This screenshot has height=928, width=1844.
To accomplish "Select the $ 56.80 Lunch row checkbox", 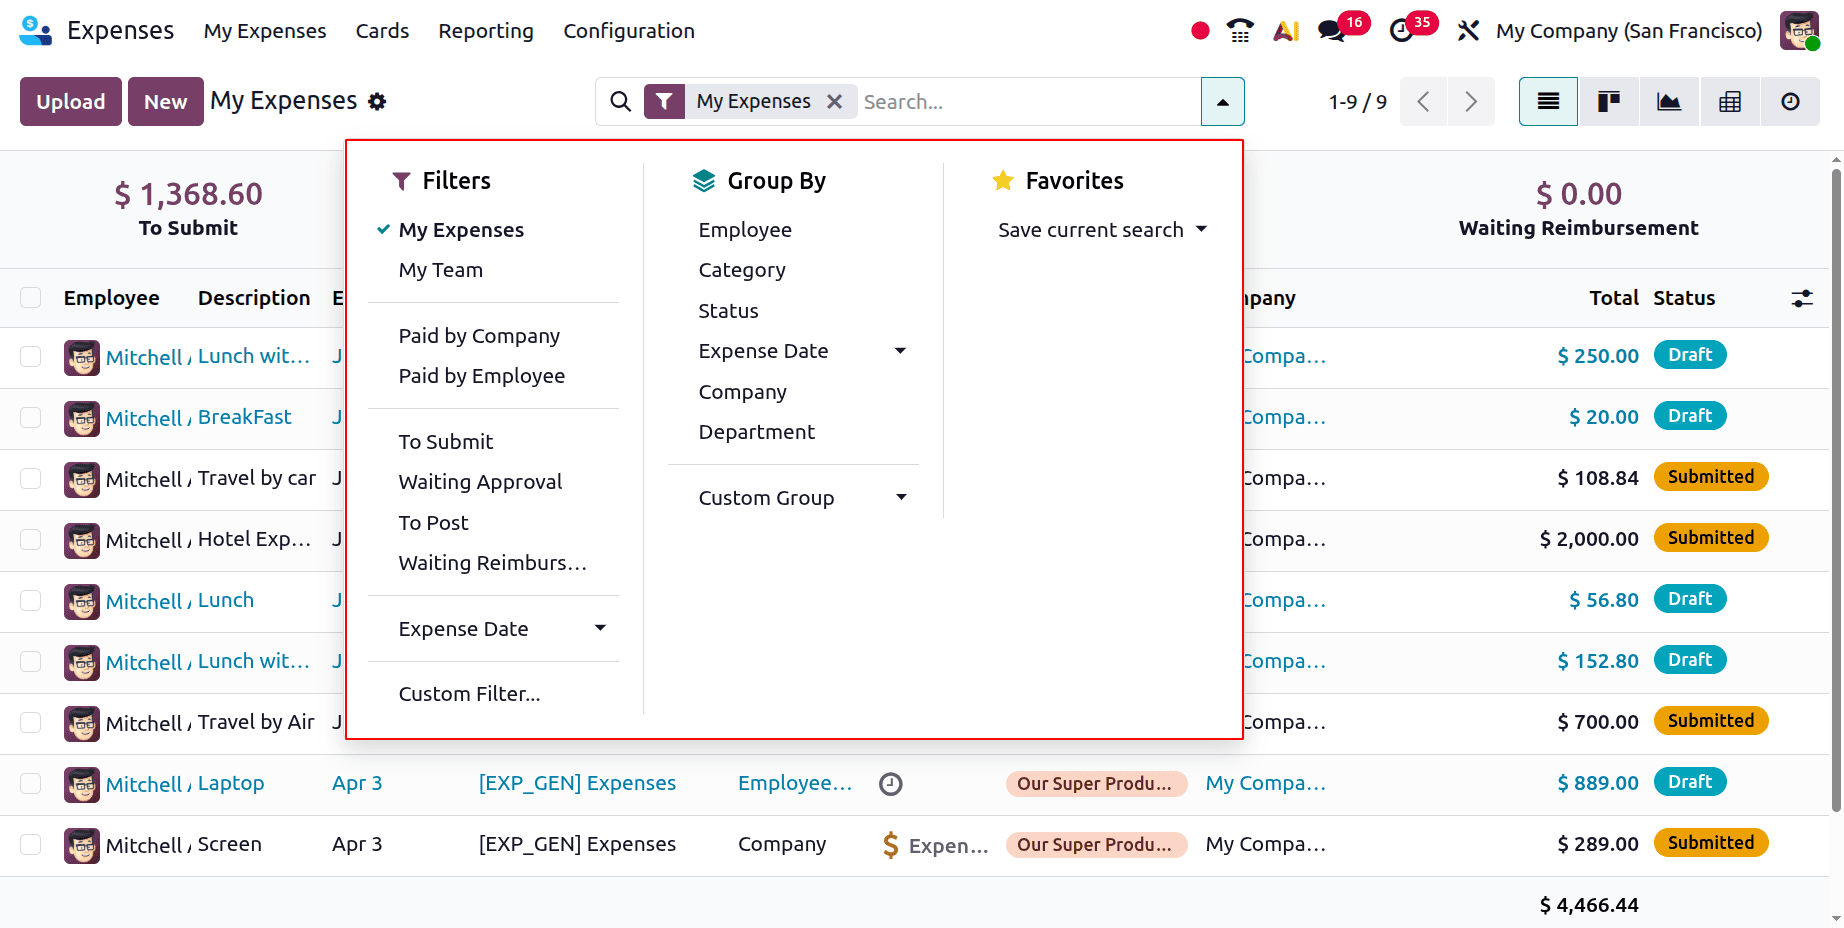I will (31, 601).
